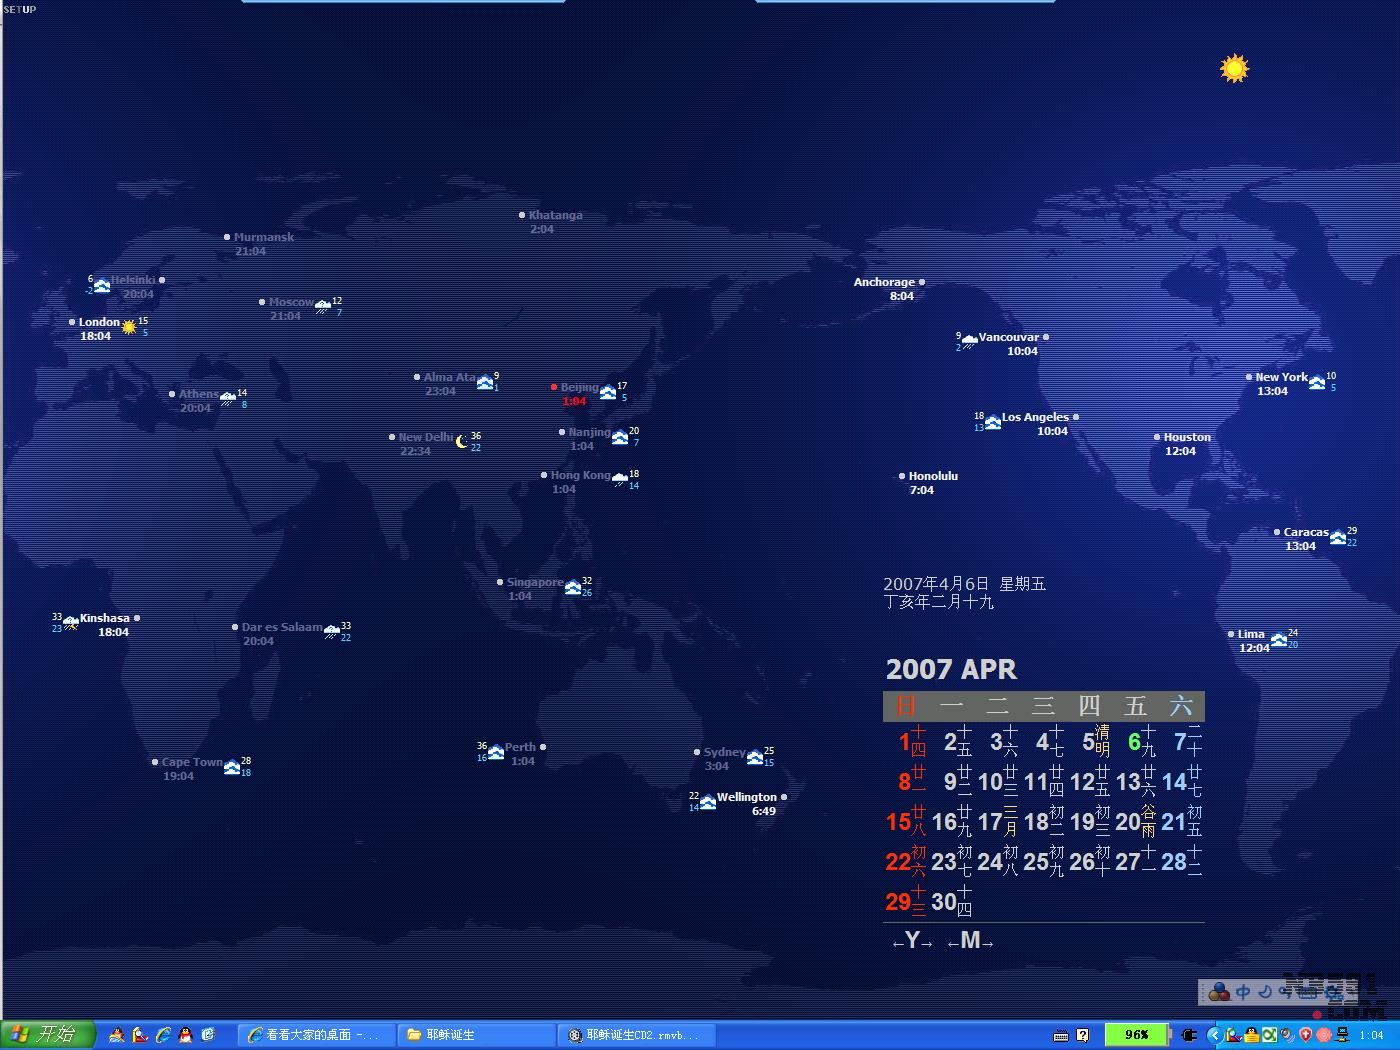Click the red Beijing city marker

point(554,387)
